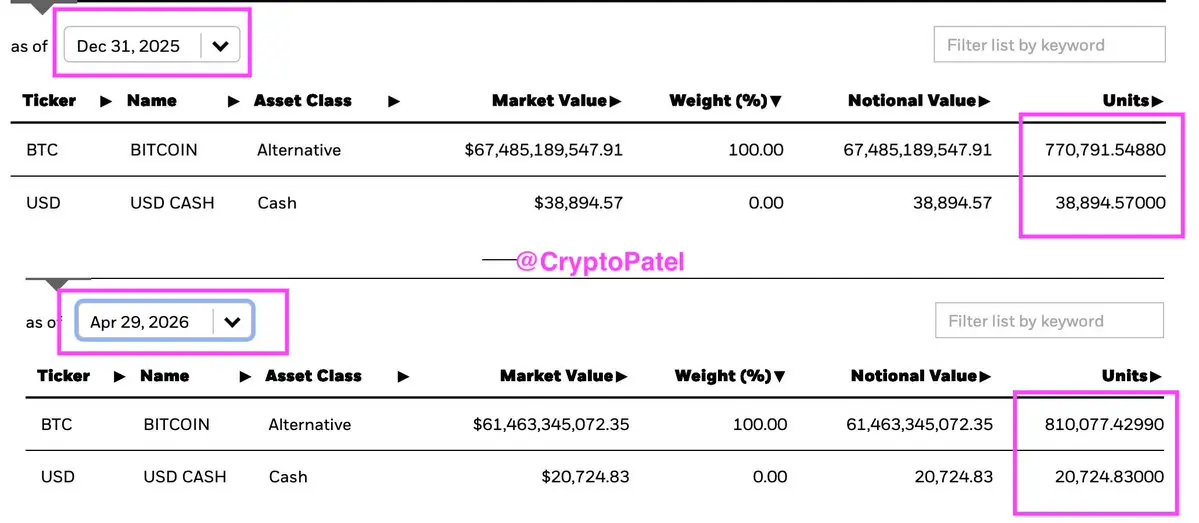This screenshot has width=1199, height=523.
Task: Click the Ticker sort arrow in the Dec 31, 2025 table
Action: [105, 101]
